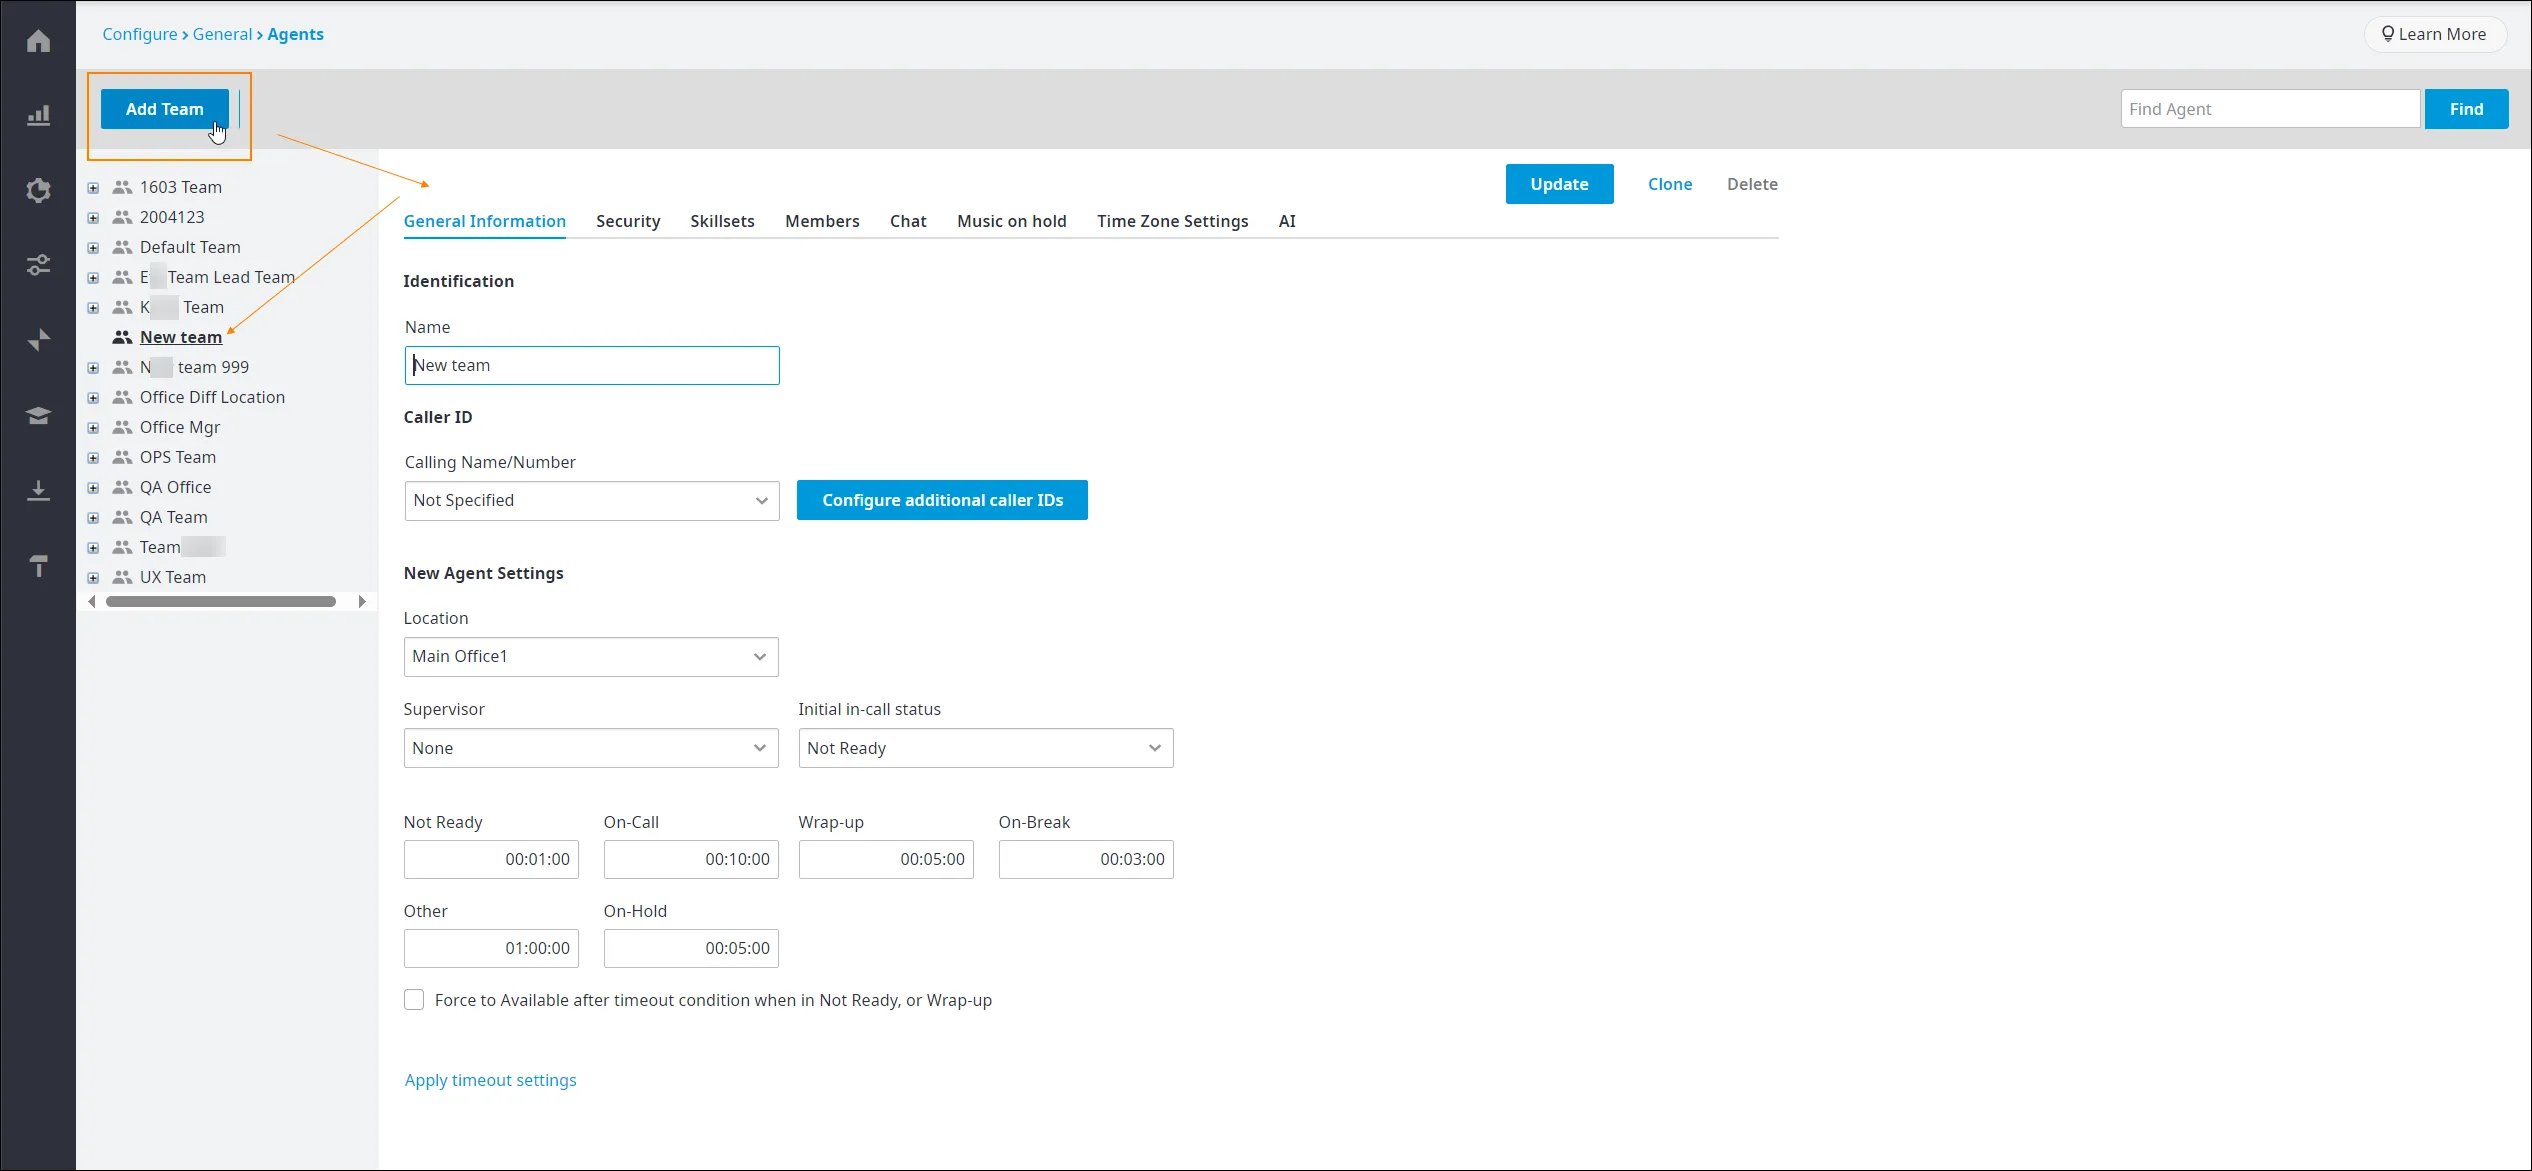Image resolution: width=2532 pixels, height=1171 pixels.
Task: Click the team icon beside OPS Team
Action: click(122, 457)
